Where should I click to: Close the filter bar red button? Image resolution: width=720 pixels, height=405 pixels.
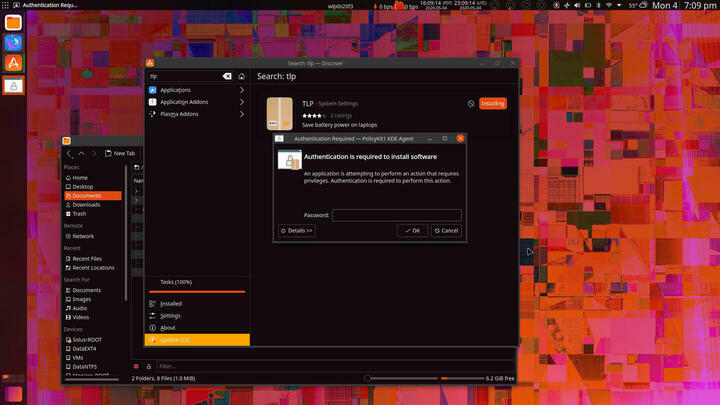click(136, 366)
